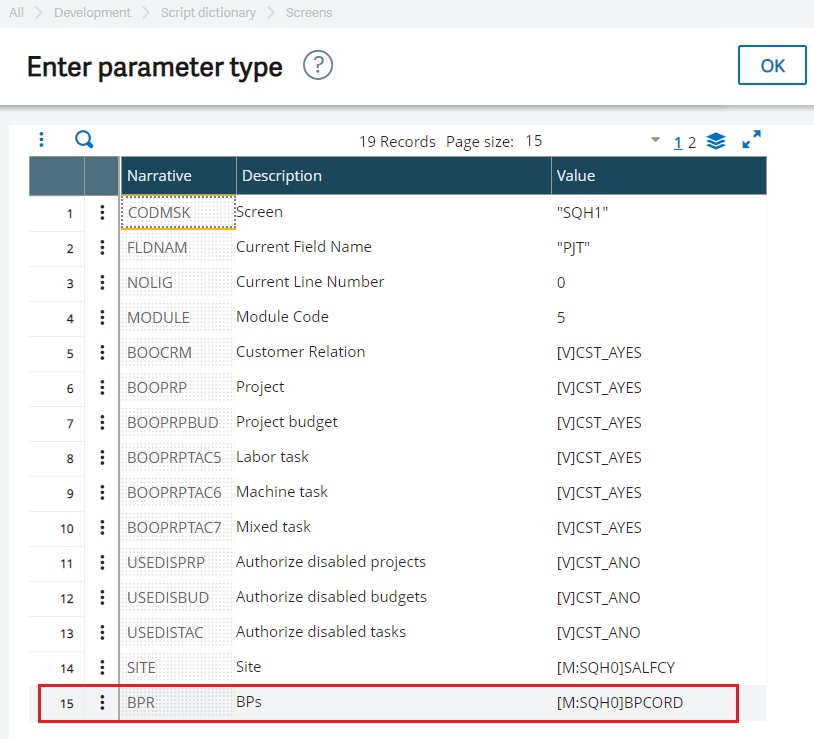814x739 pixels.
Task: Open row actions menu for BPR row
Action: 102,703
